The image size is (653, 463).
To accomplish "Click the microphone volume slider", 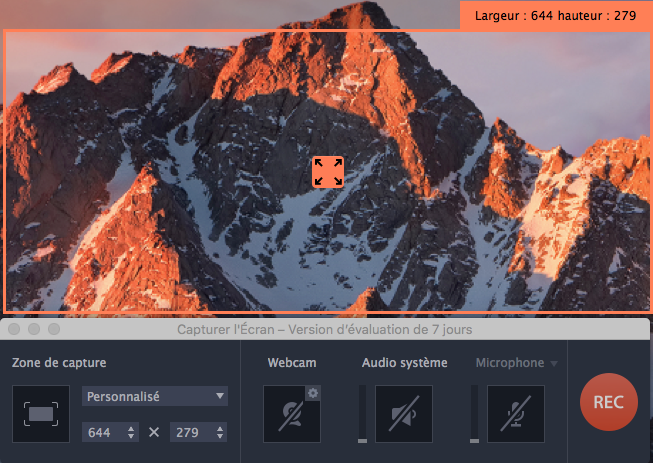I will coord(474,414).
